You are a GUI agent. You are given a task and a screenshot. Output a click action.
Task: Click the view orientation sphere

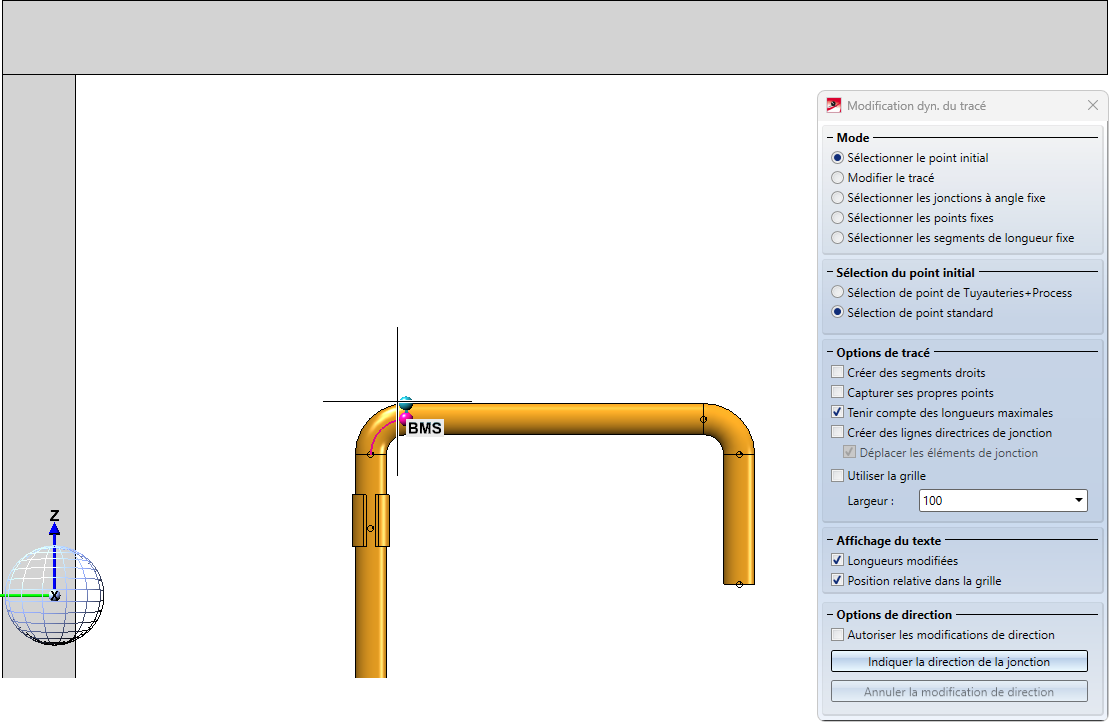tap(55, 595)
